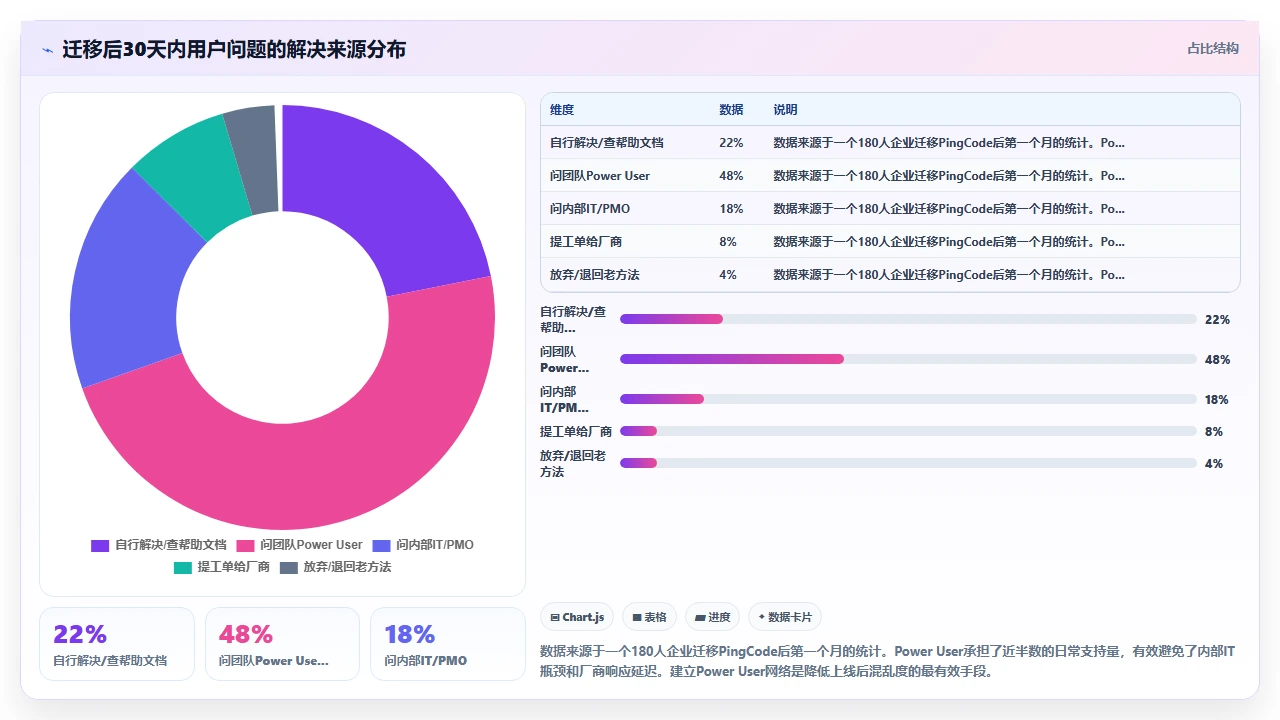Viewport: 1280px width, 720px height.
Task: Select table row 放弃/退回老方法
Action: click(890, 274)
